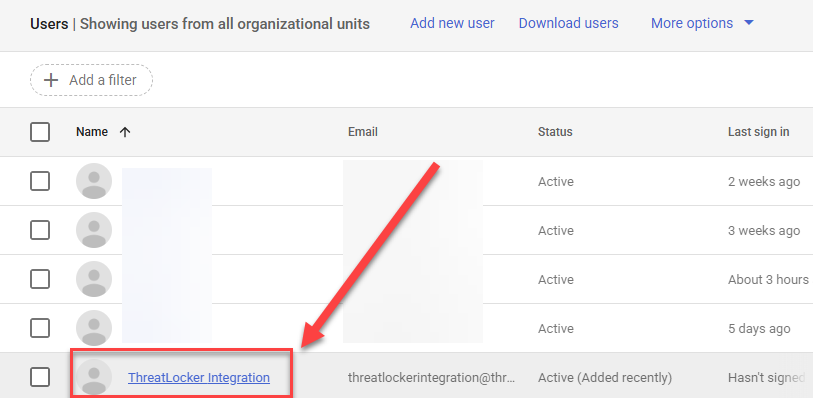Check the box for the 5 days ago user
Viewport: 813px width, 398px height.
point(40,328)
